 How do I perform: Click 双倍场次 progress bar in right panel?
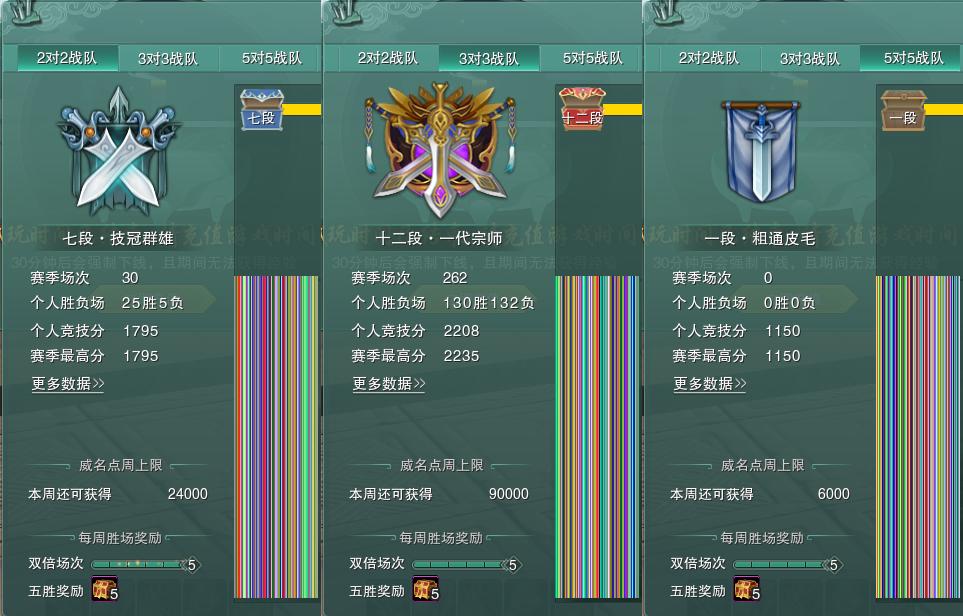click(787, 564)
